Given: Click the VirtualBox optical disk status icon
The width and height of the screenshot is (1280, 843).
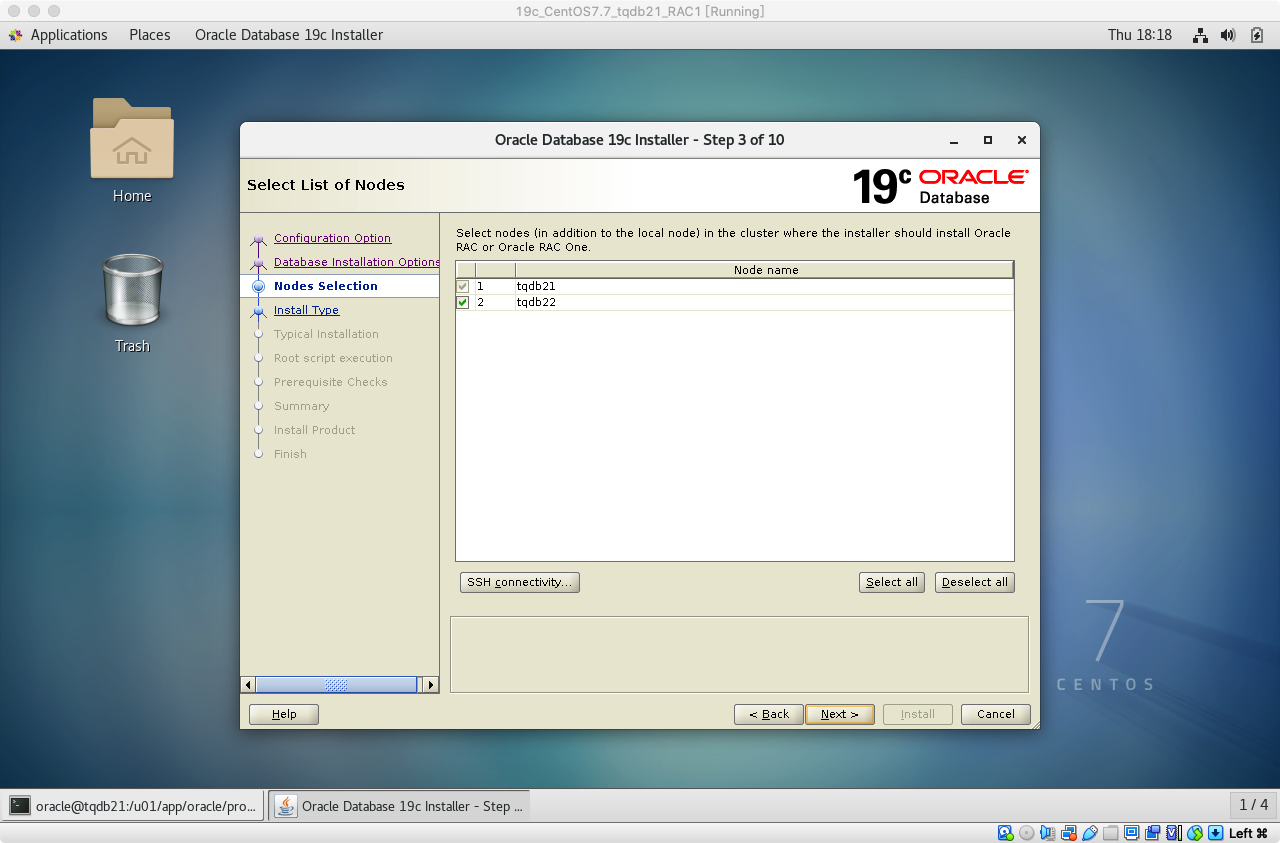Looking at the screenshot, I should [x=1027, y=833].
